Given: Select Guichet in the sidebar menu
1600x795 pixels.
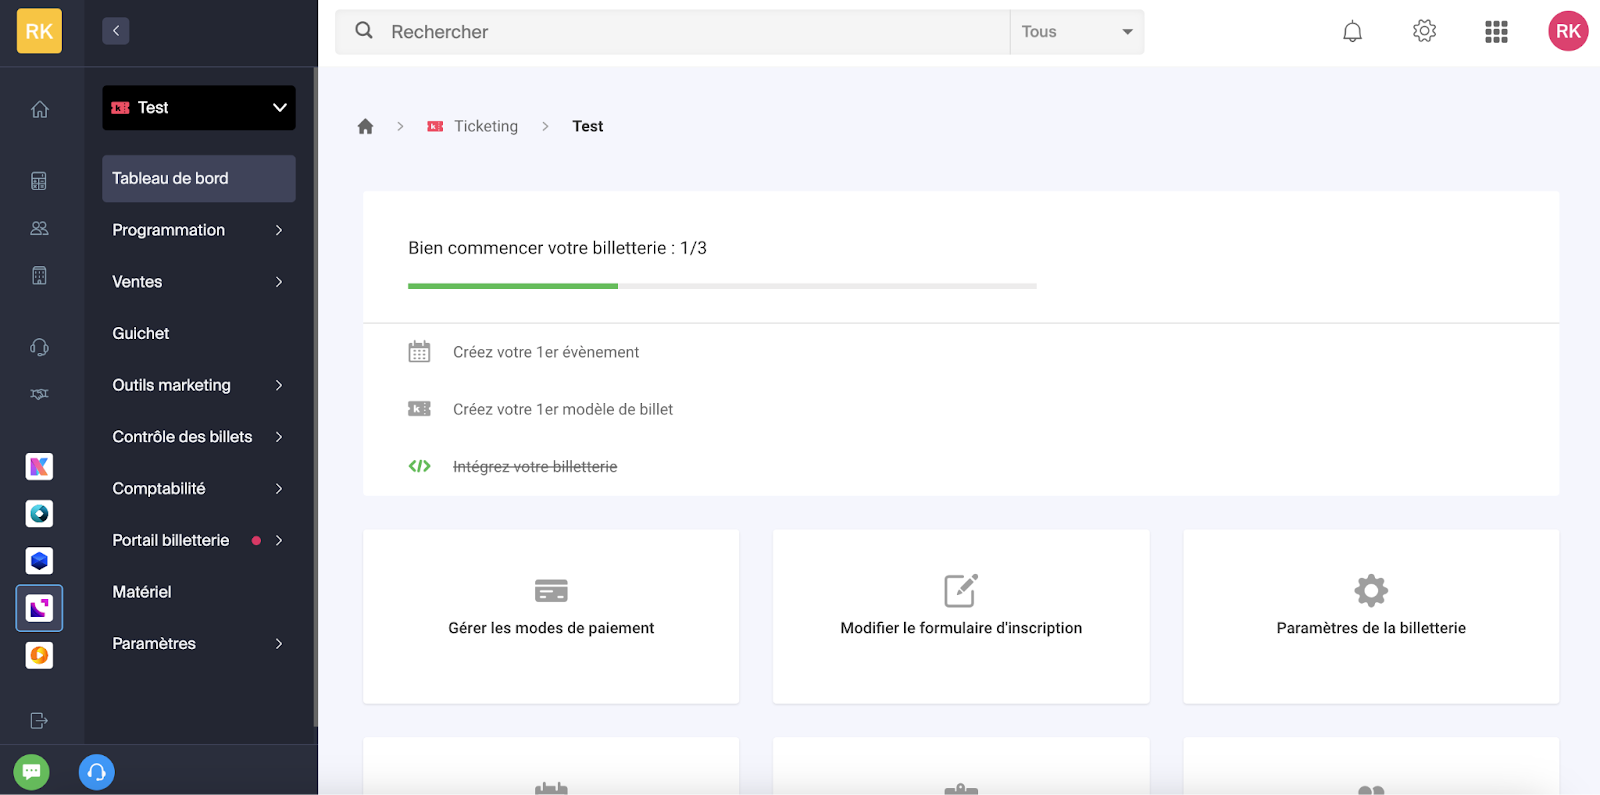Looking at the screenshot, I should click(141, 334).
